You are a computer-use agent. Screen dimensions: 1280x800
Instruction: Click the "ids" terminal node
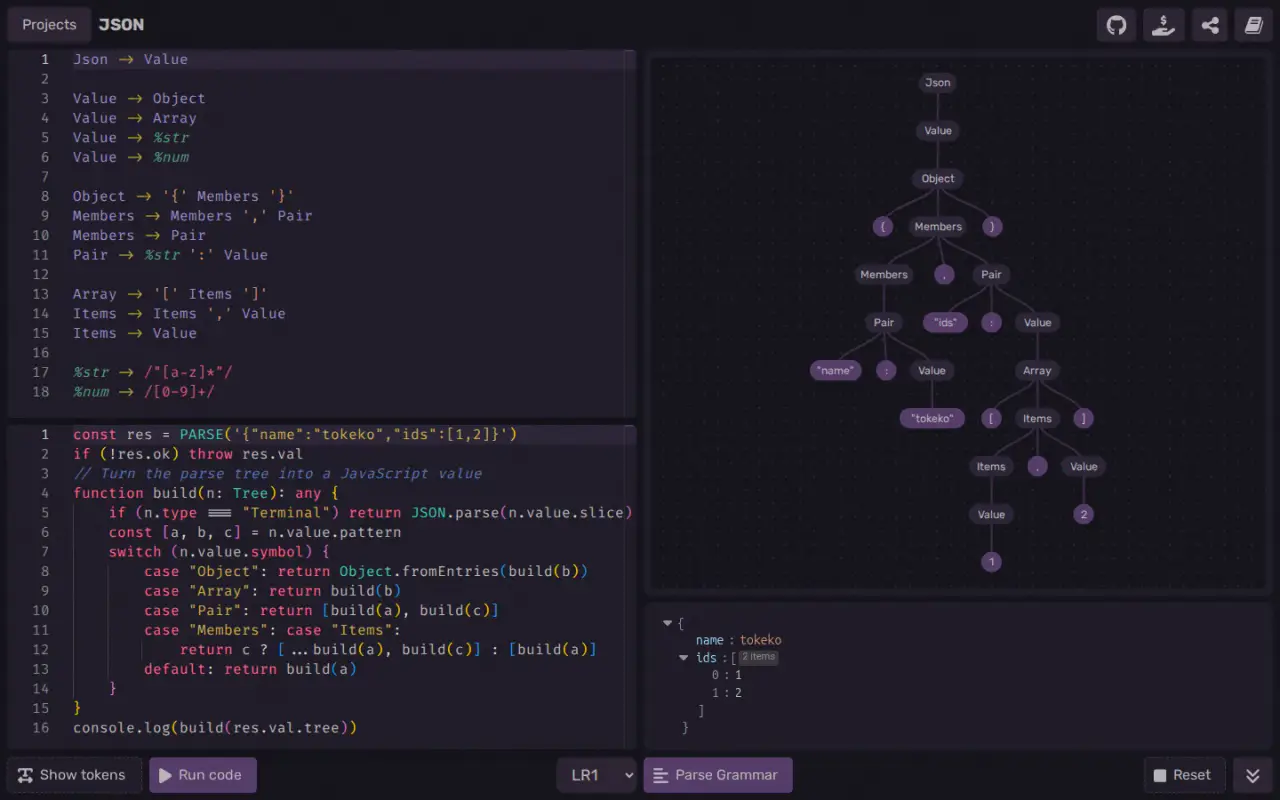[945, 323]
